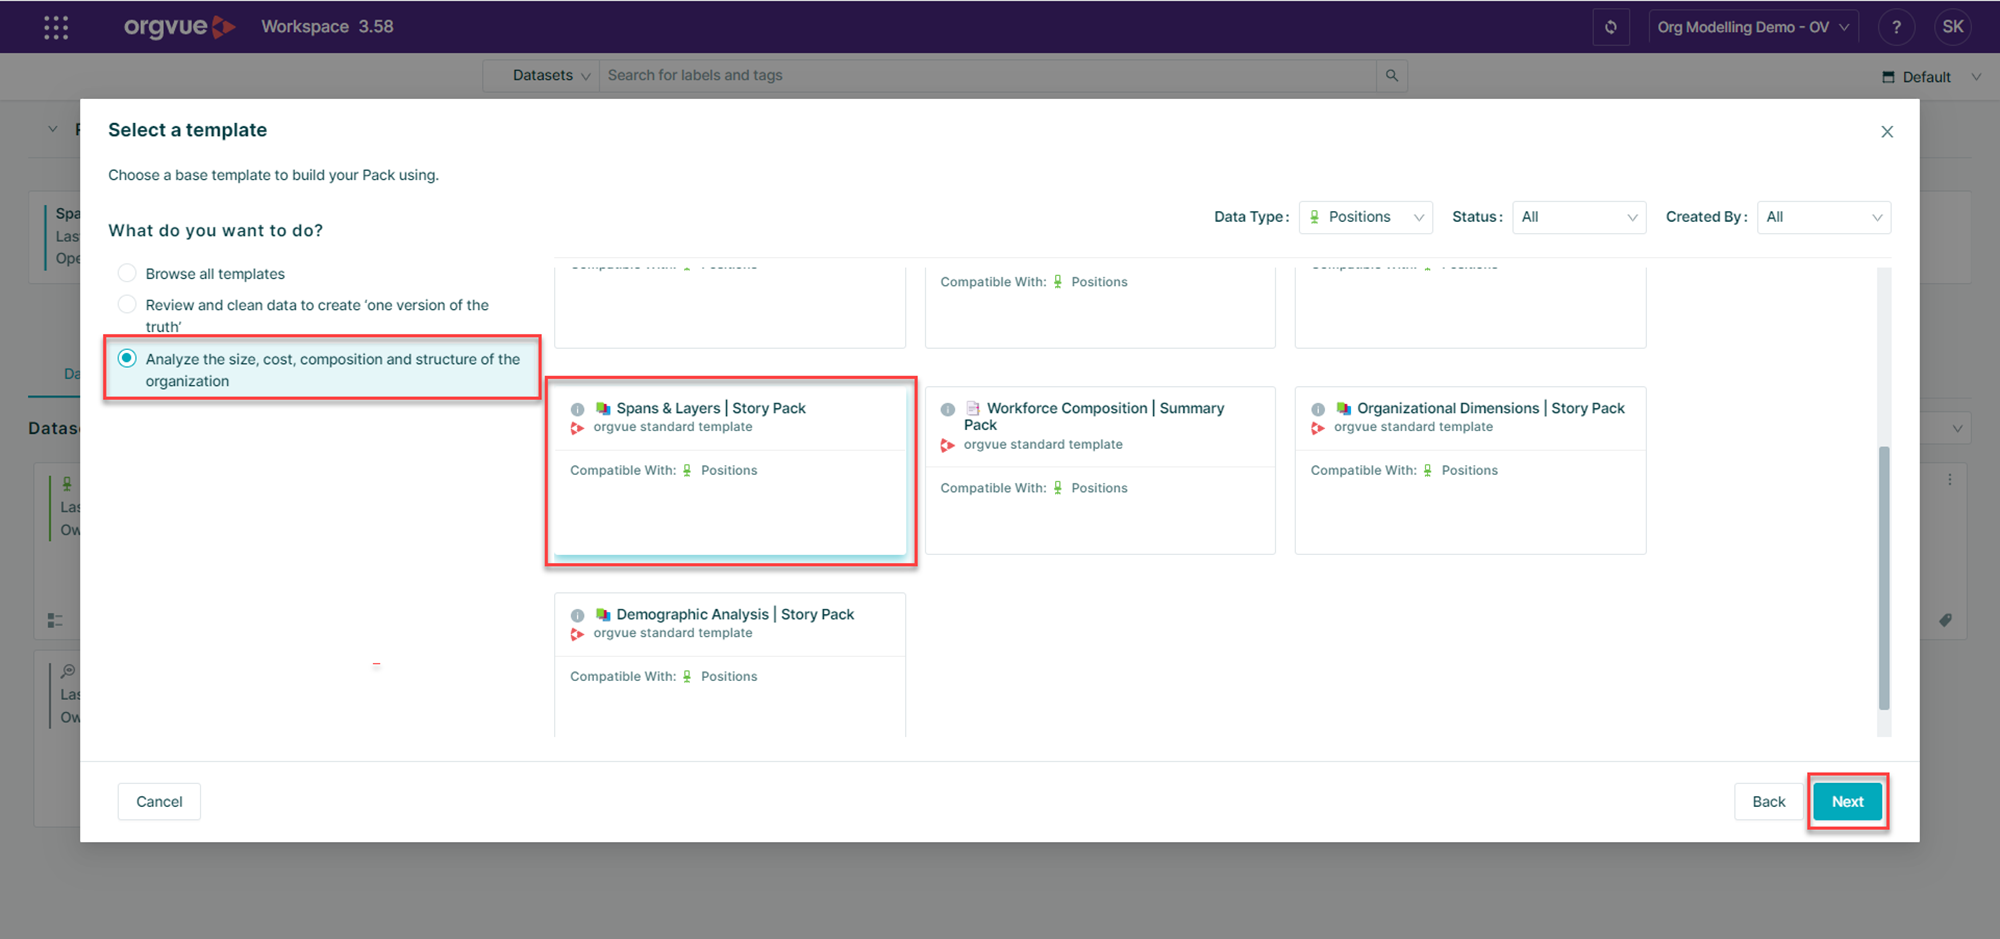Click orgvue template icon under Organizational Dimensions
Viewport: 2000px width, 939px height.
(x=1318, y=428)
